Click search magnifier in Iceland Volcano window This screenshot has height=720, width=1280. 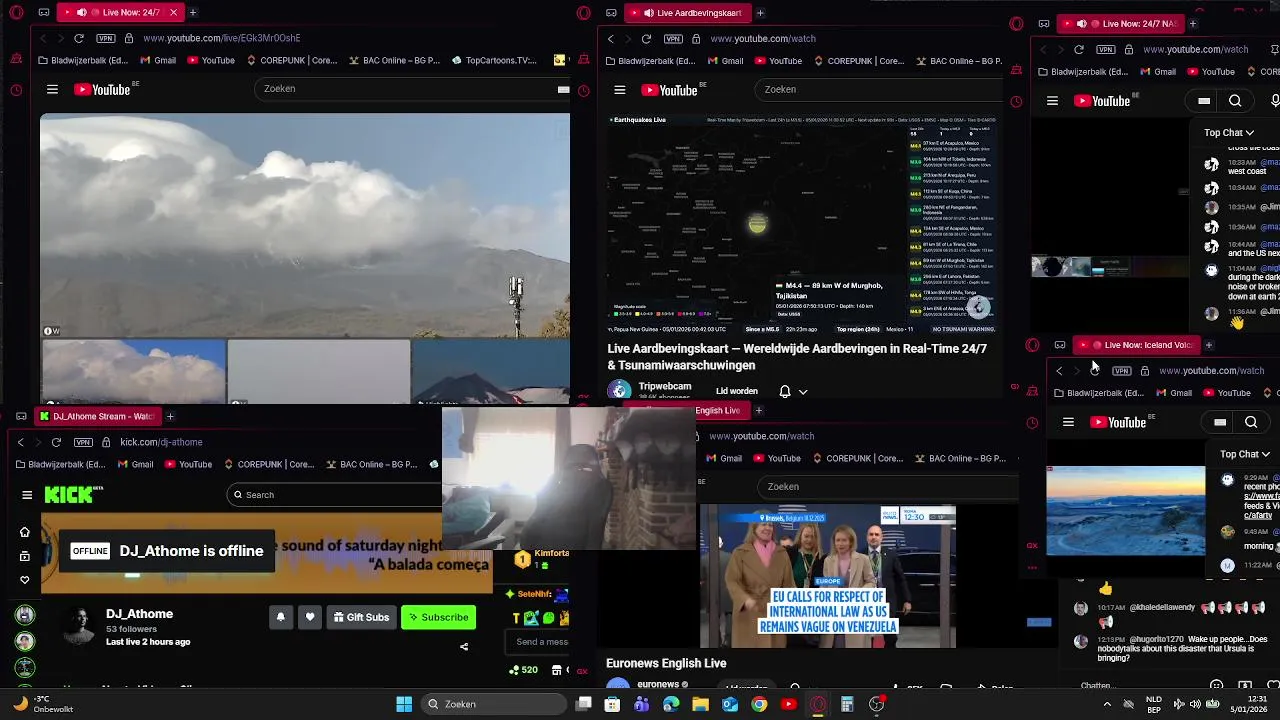(1251, 422)
